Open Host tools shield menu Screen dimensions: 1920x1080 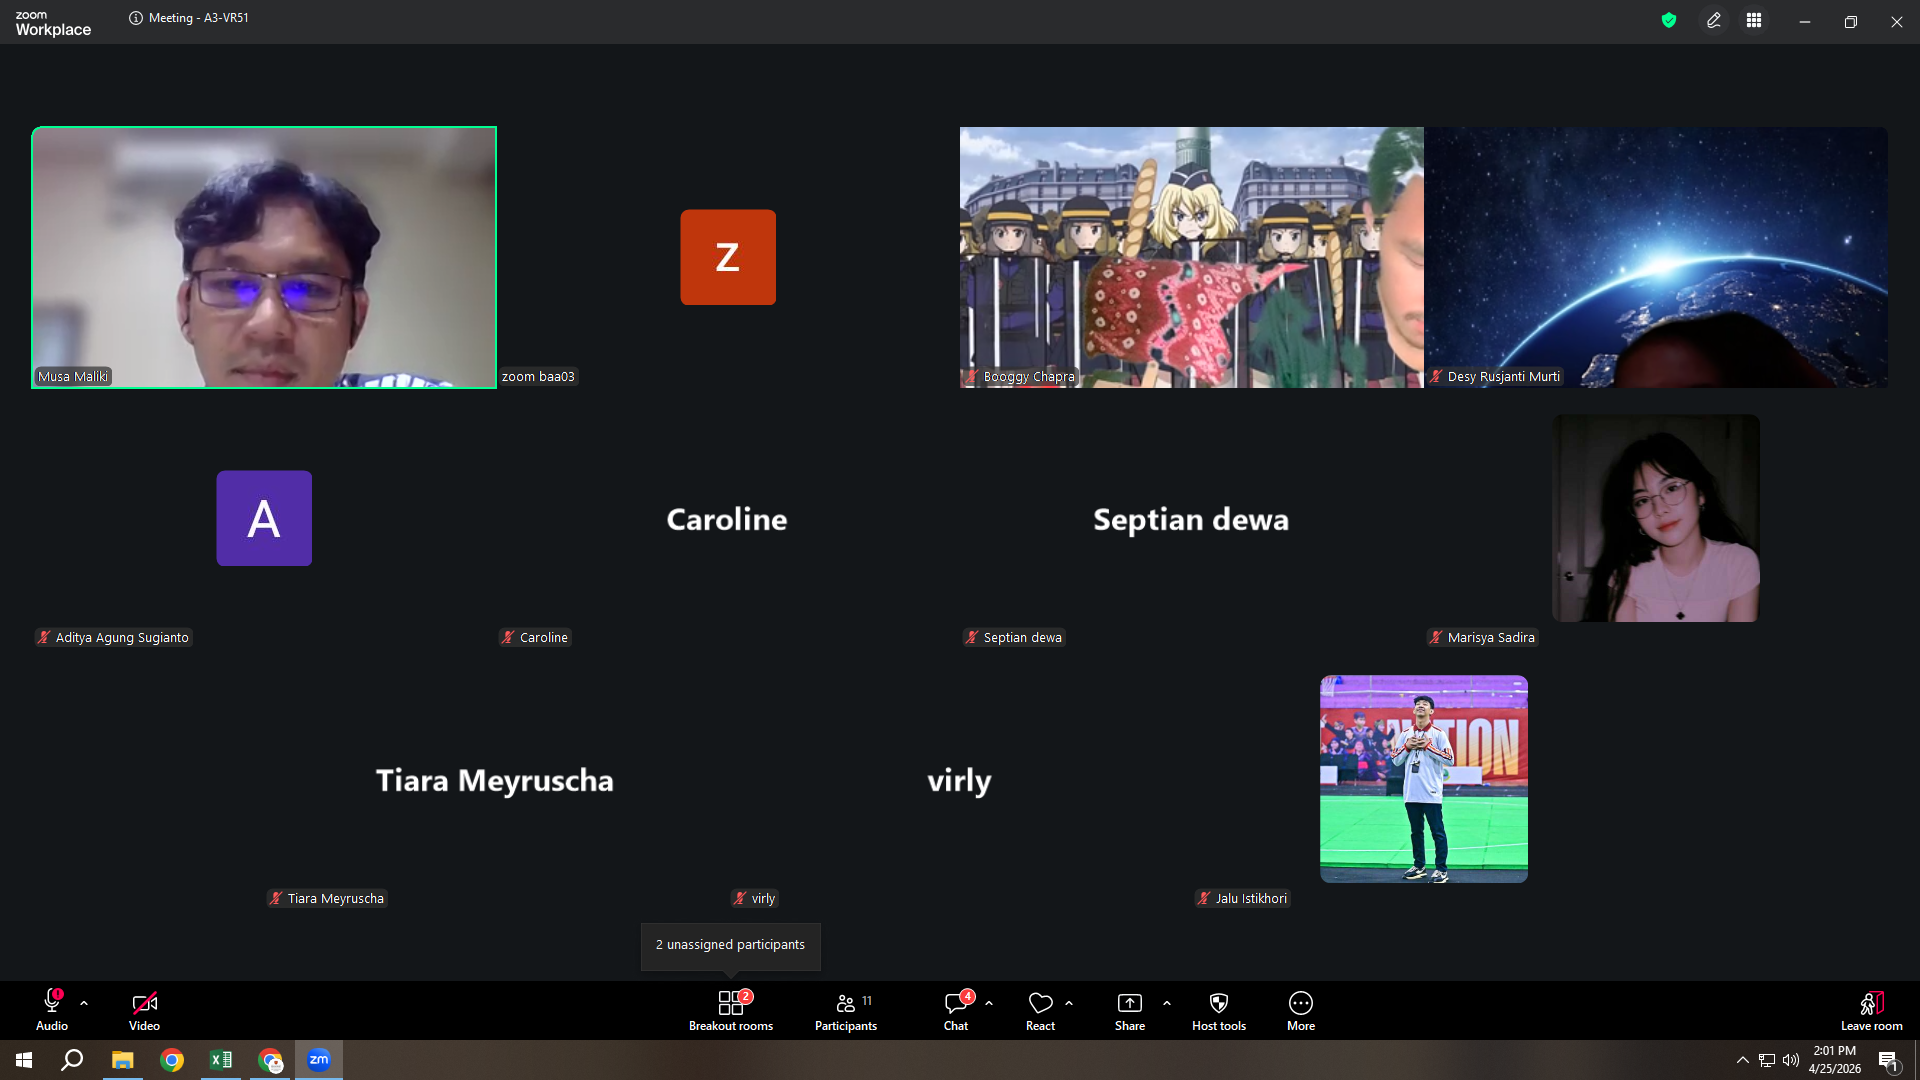pos(1219,1010)
